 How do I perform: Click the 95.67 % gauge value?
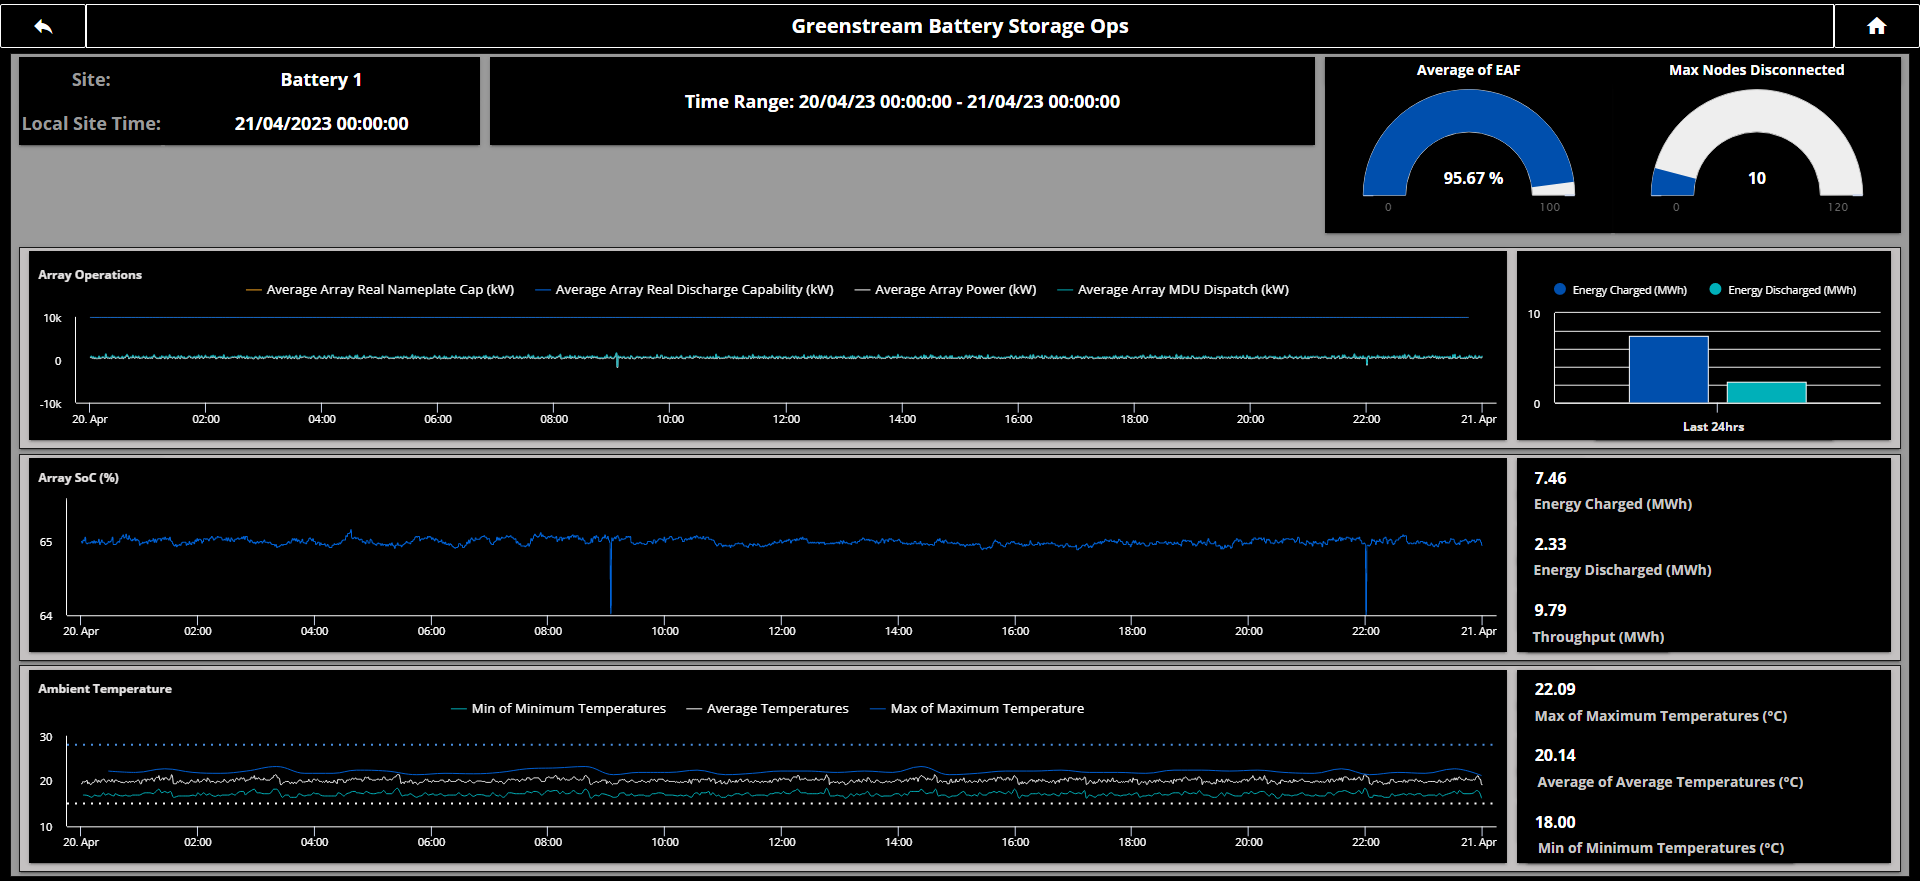(1473, 178)
